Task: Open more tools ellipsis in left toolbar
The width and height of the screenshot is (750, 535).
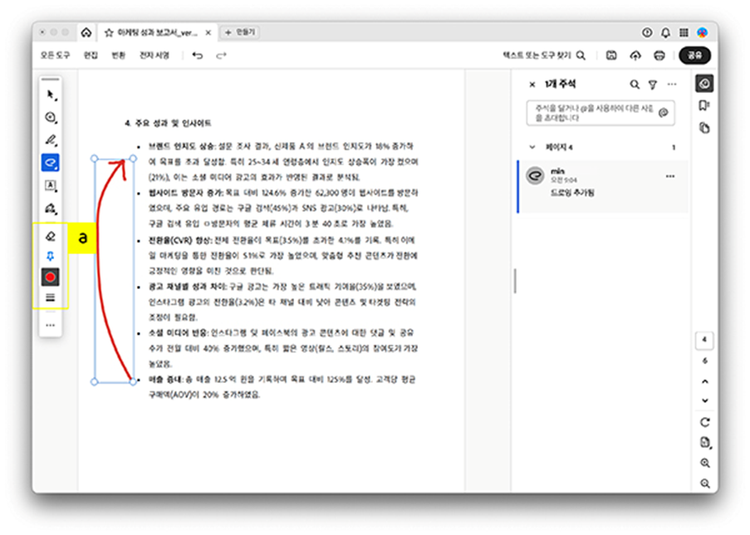Action: [x=50, y=325]
